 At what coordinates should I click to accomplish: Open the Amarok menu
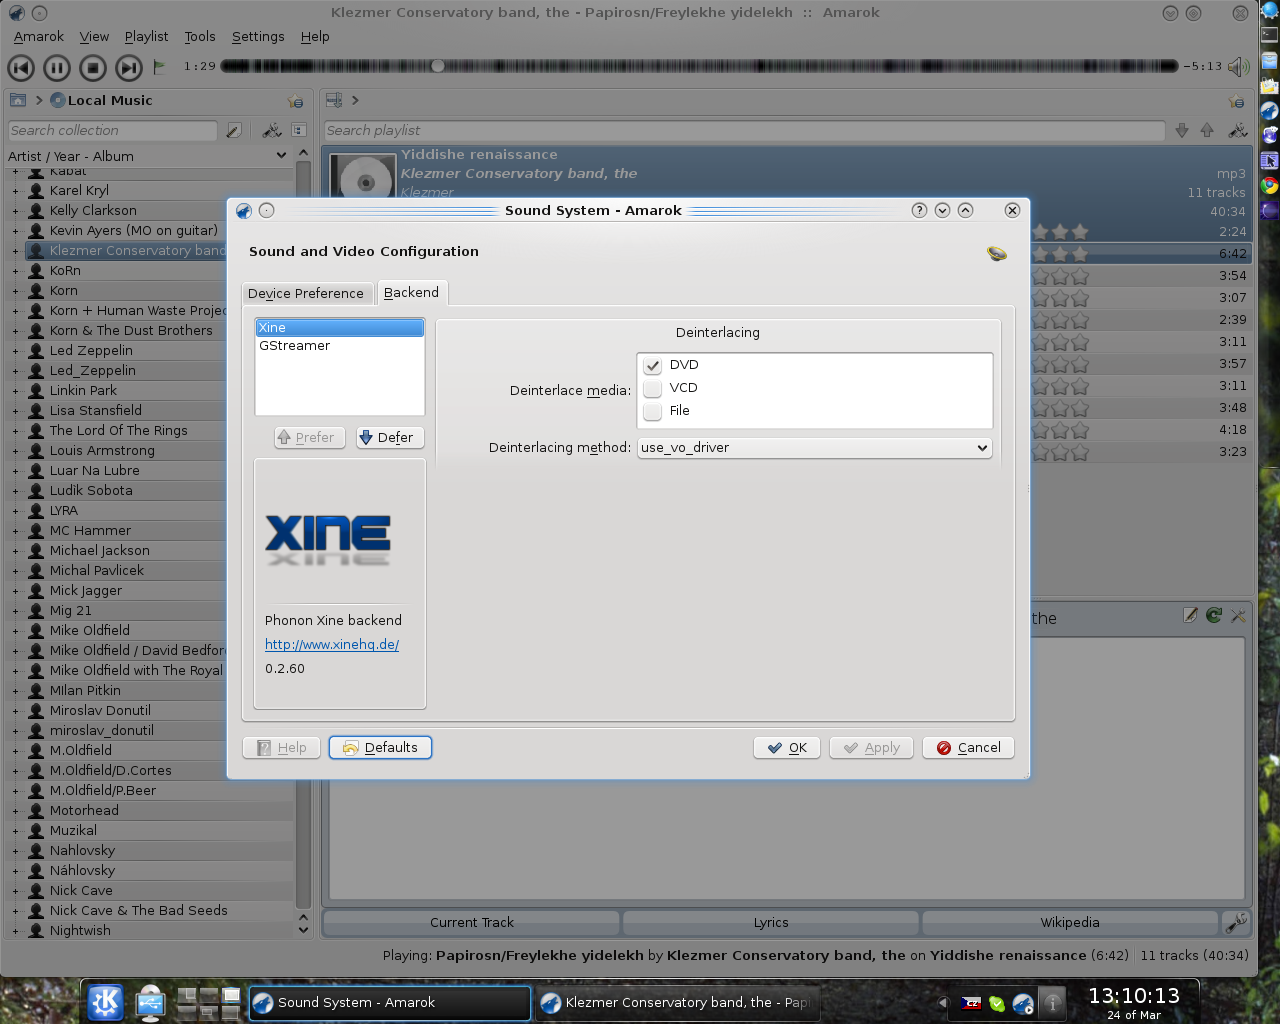click(x=39, y=36)
